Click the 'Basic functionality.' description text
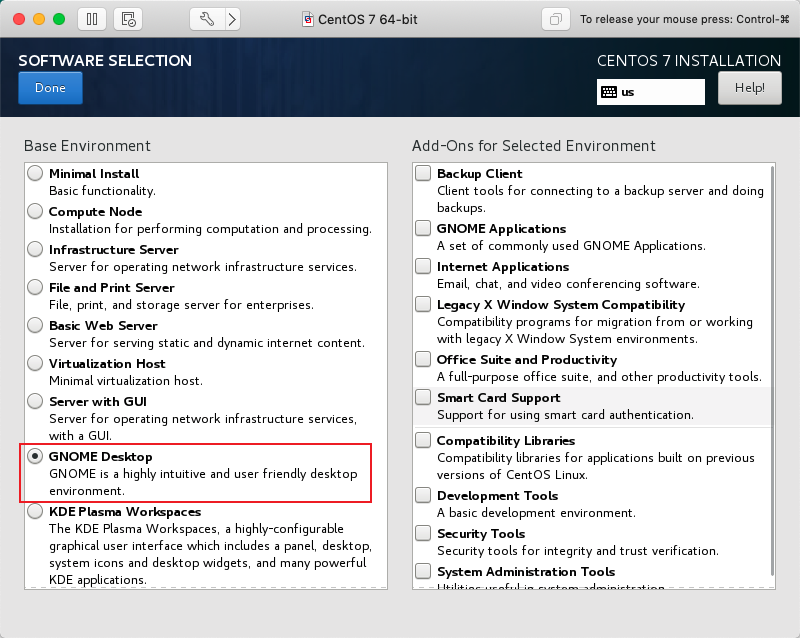800x638 pixels. [x=102, y=191]
